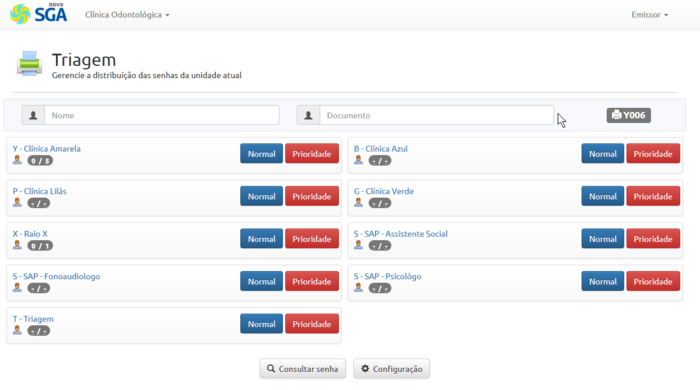The width and height of the screenshot is (700, 390).
Task: Open the S - SAP - Psicológo link
Action: point(388,276)
